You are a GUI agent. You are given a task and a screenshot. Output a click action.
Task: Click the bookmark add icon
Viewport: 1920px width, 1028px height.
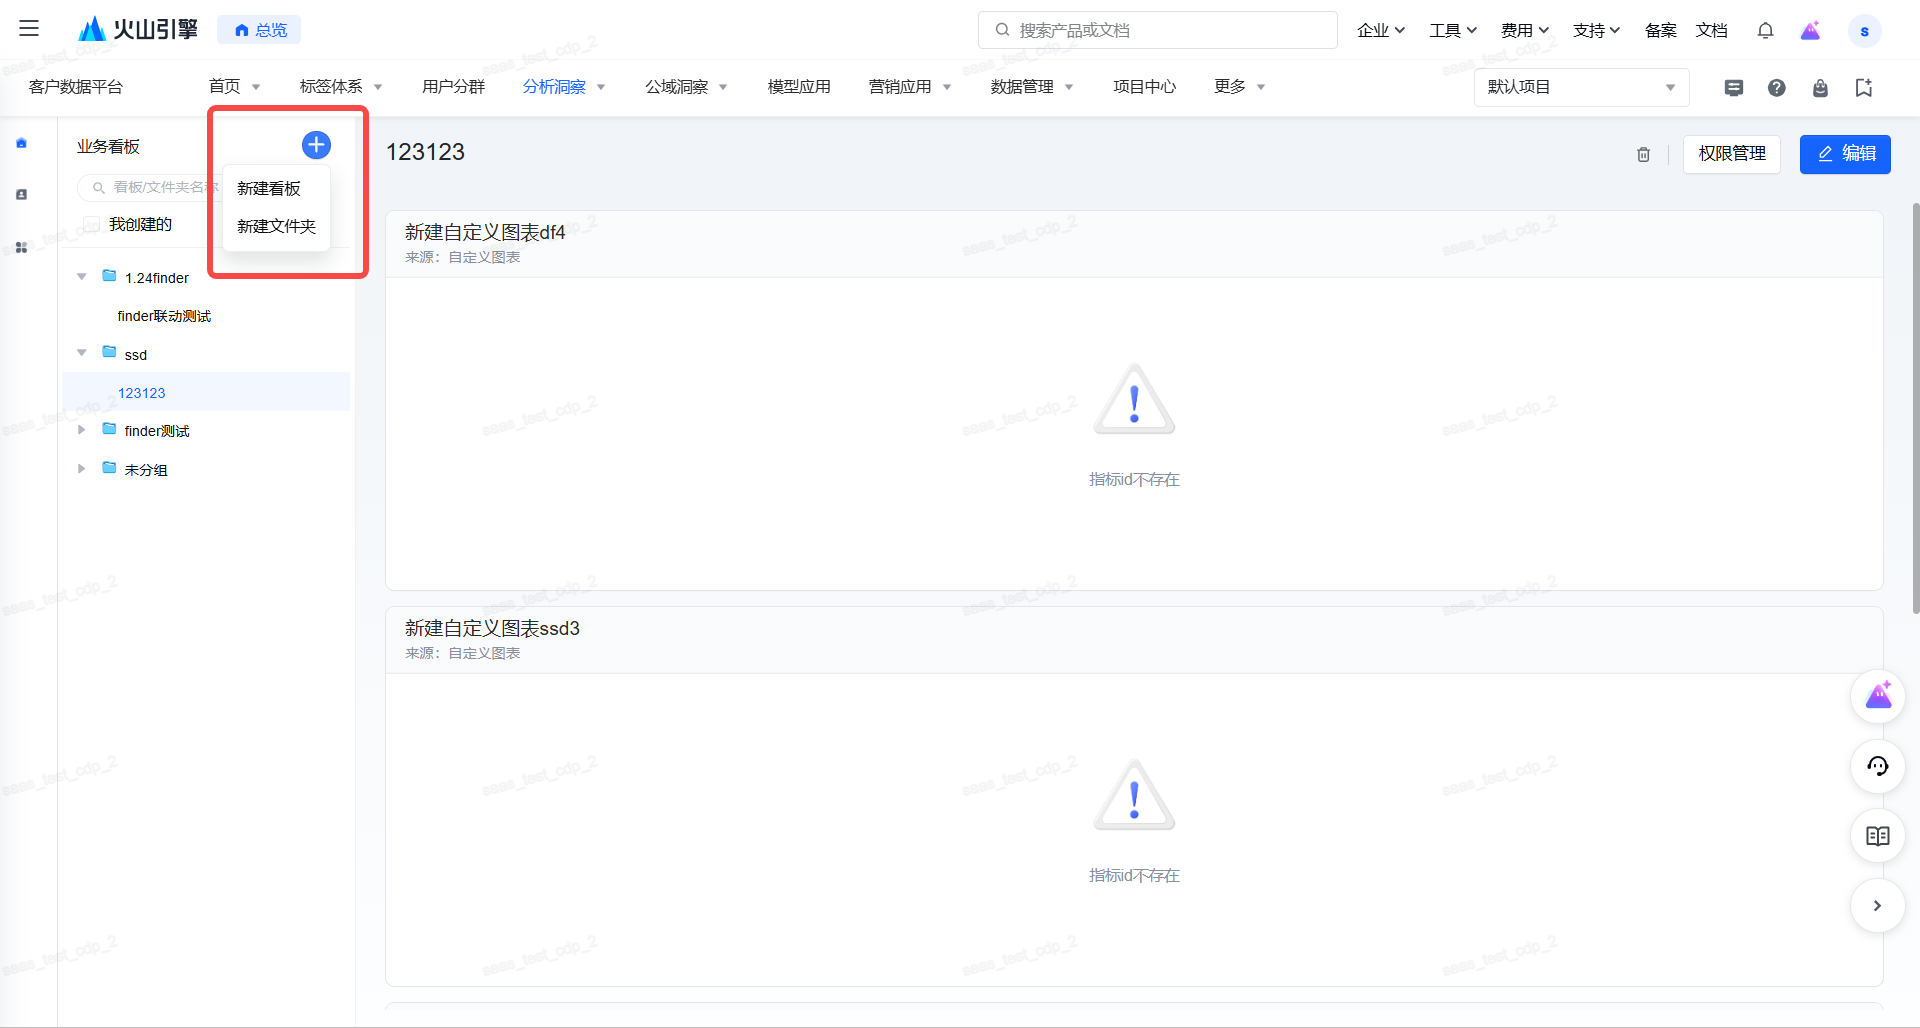(1863, 88)
